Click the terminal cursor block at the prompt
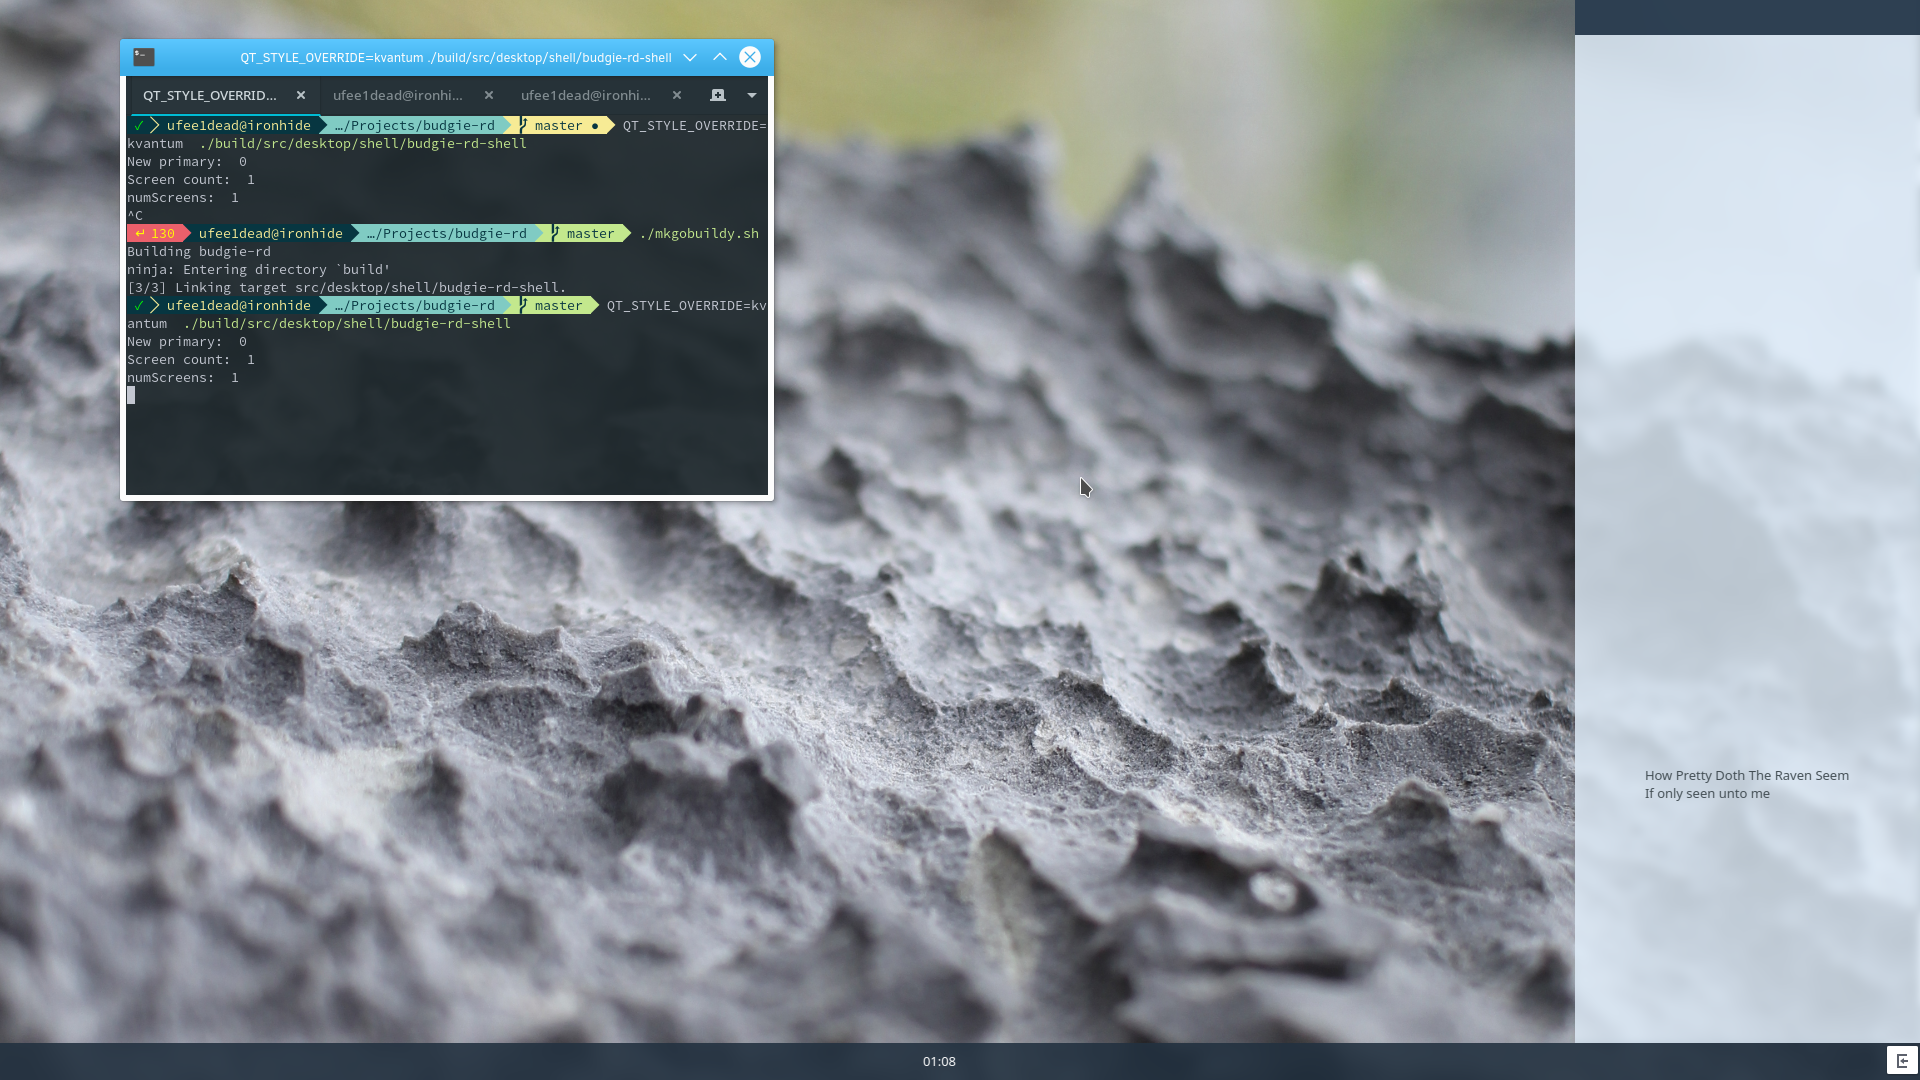This screenshot has width=1920, height=1080. 131,395
